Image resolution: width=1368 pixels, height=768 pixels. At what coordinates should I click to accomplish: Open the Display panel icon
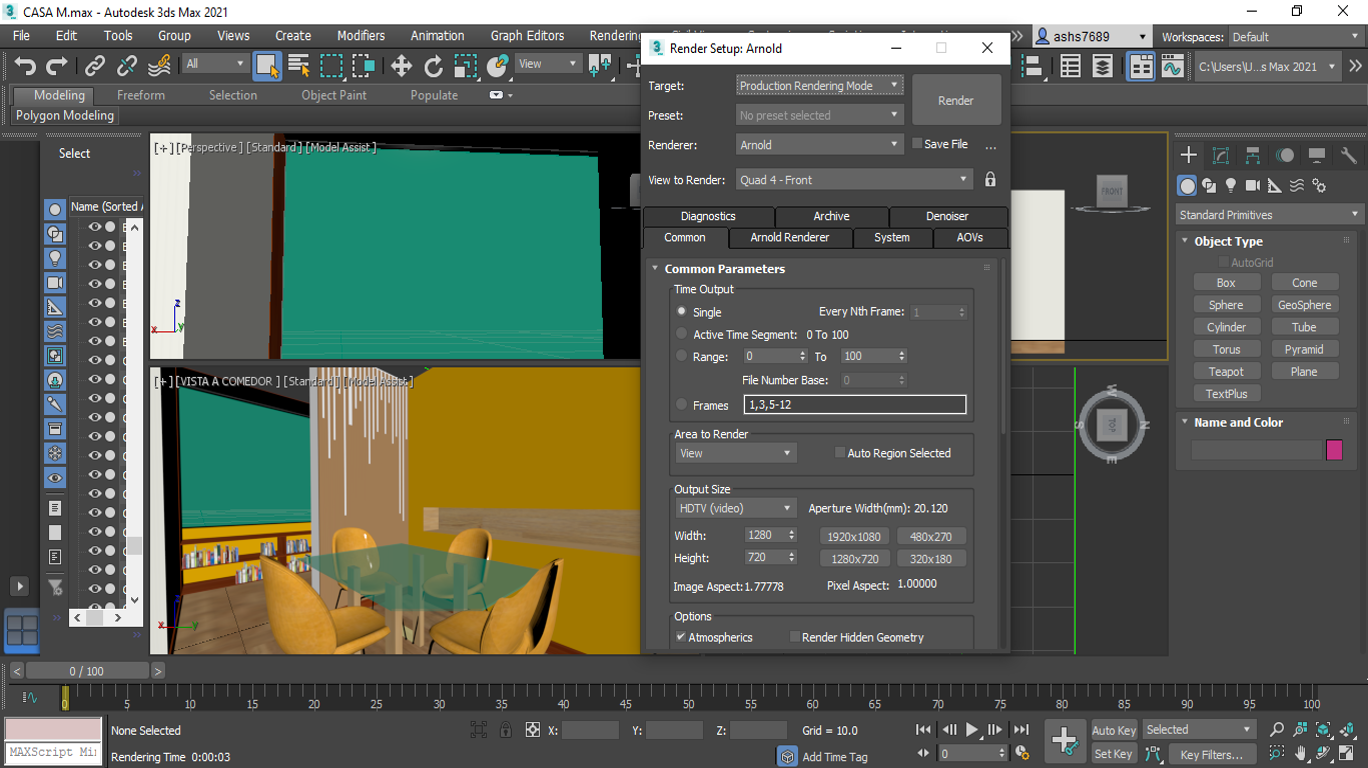click(1317, 155)
